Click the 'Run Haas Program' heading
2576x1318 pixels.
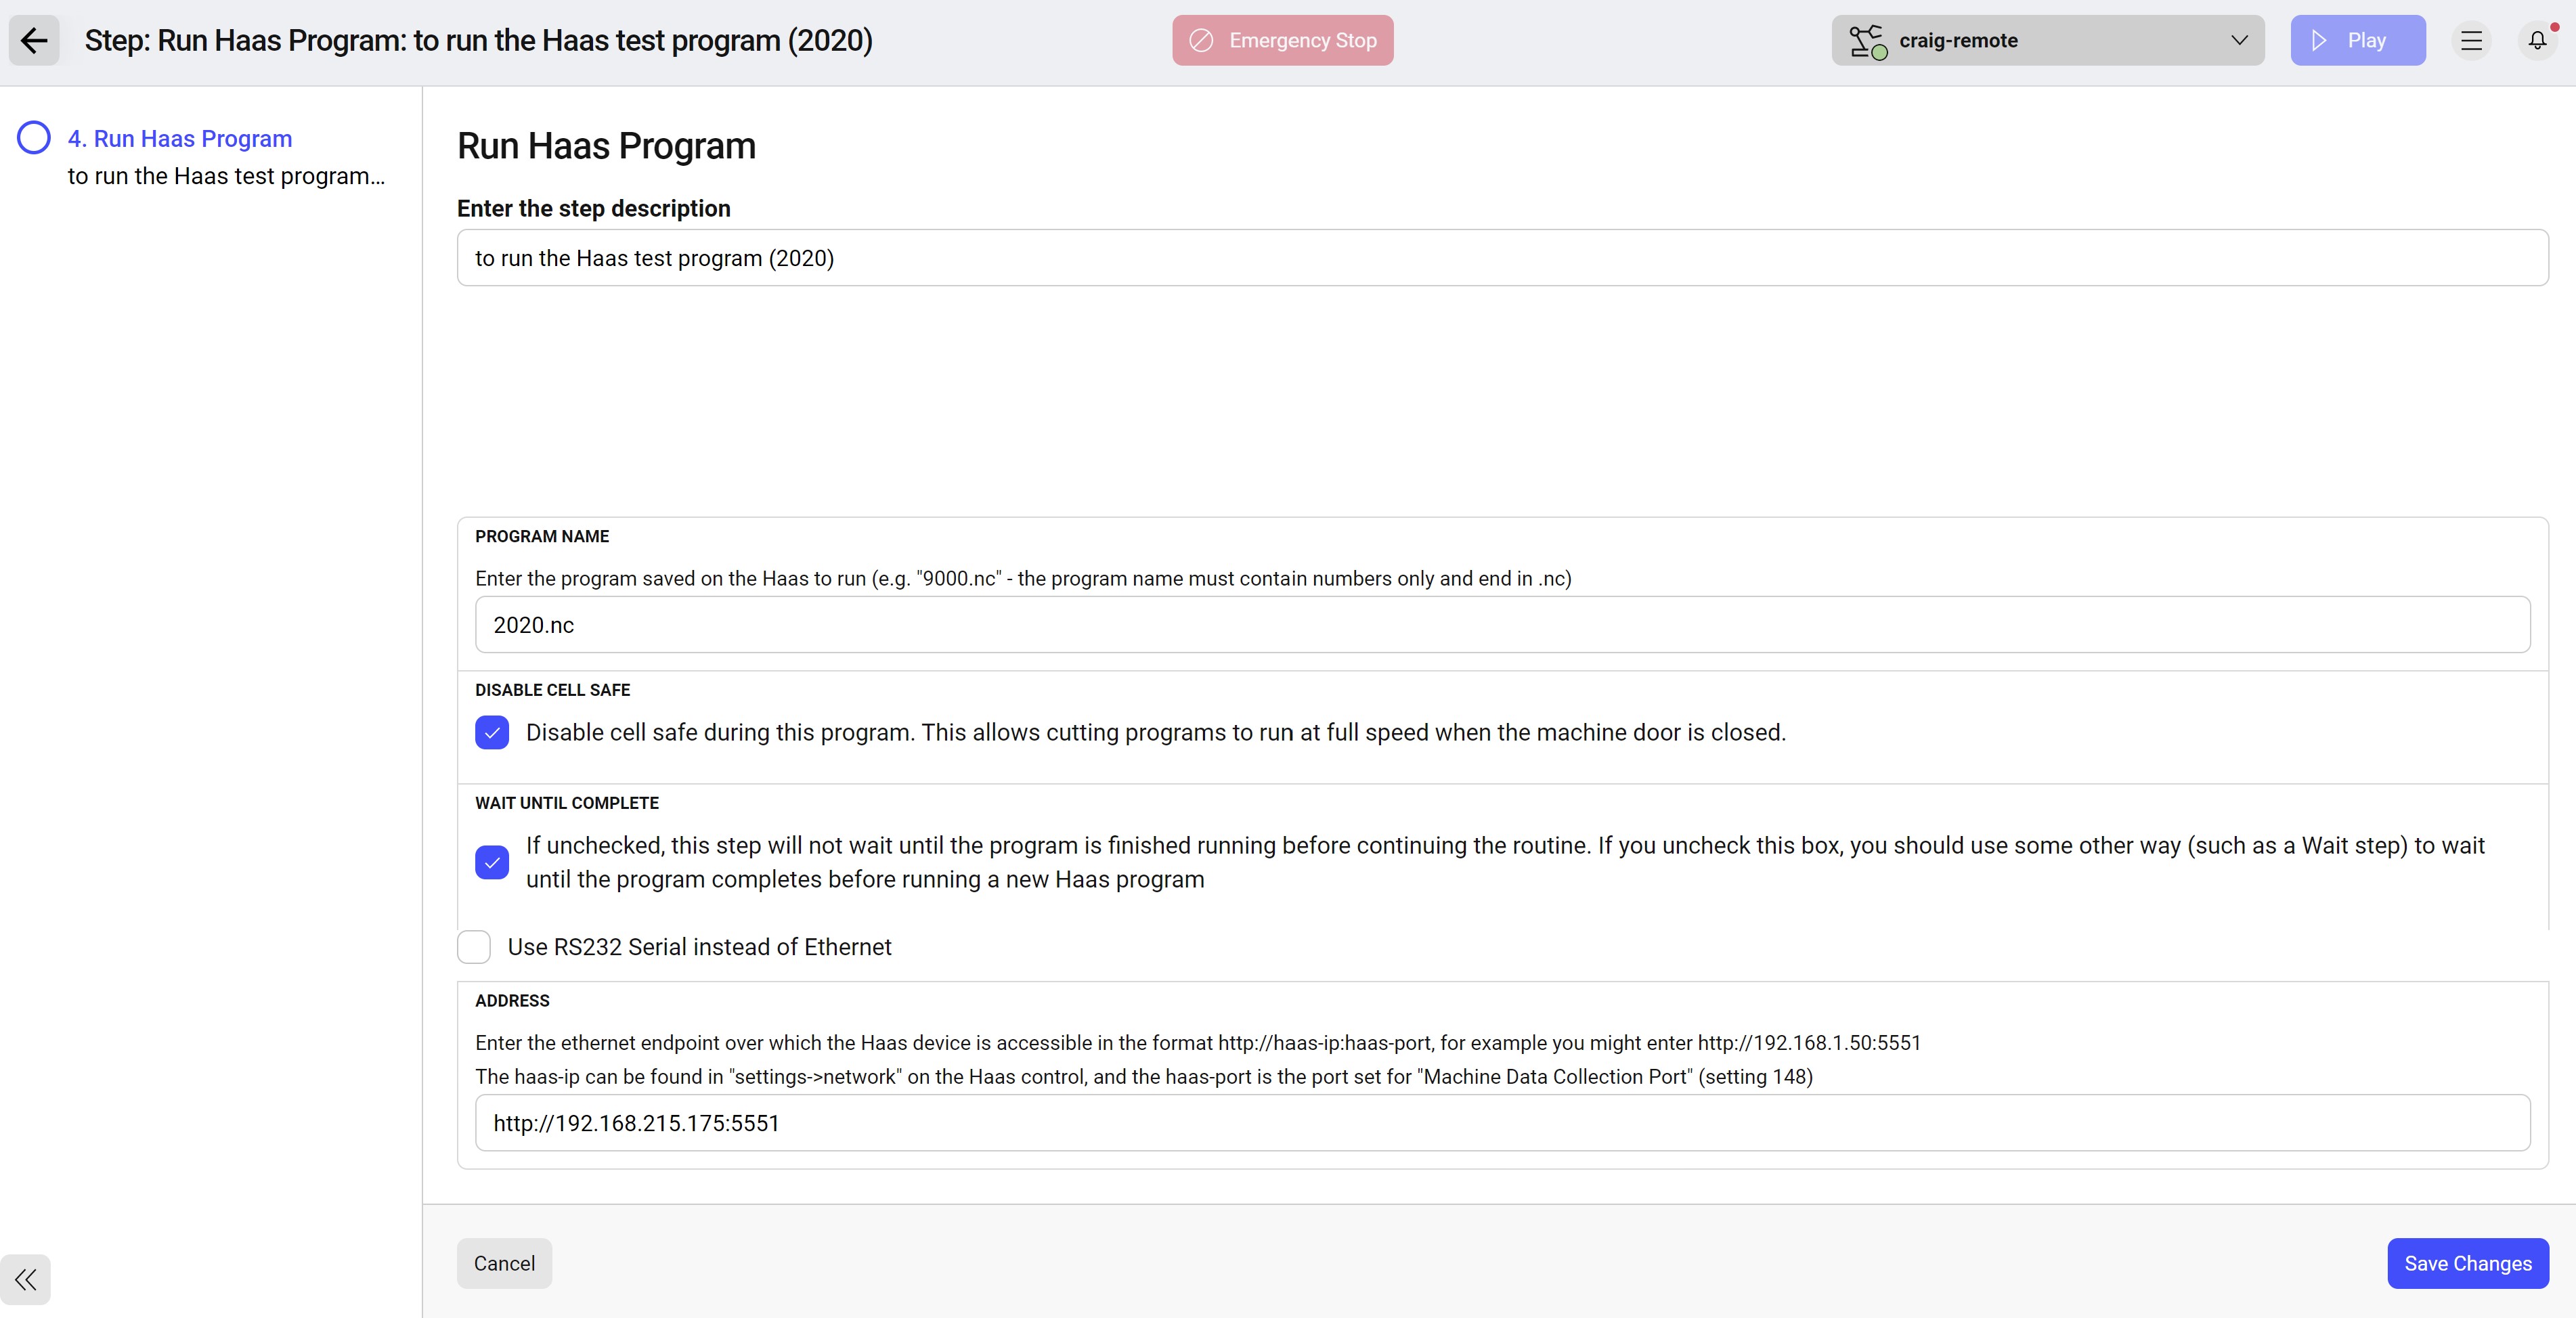606,146
